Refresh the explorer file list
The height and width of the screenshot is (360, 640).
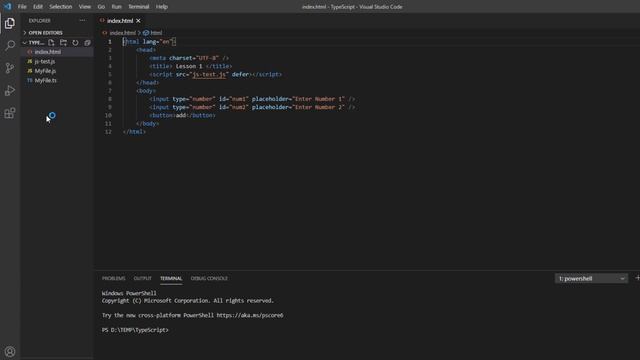[x=75, y=42]
